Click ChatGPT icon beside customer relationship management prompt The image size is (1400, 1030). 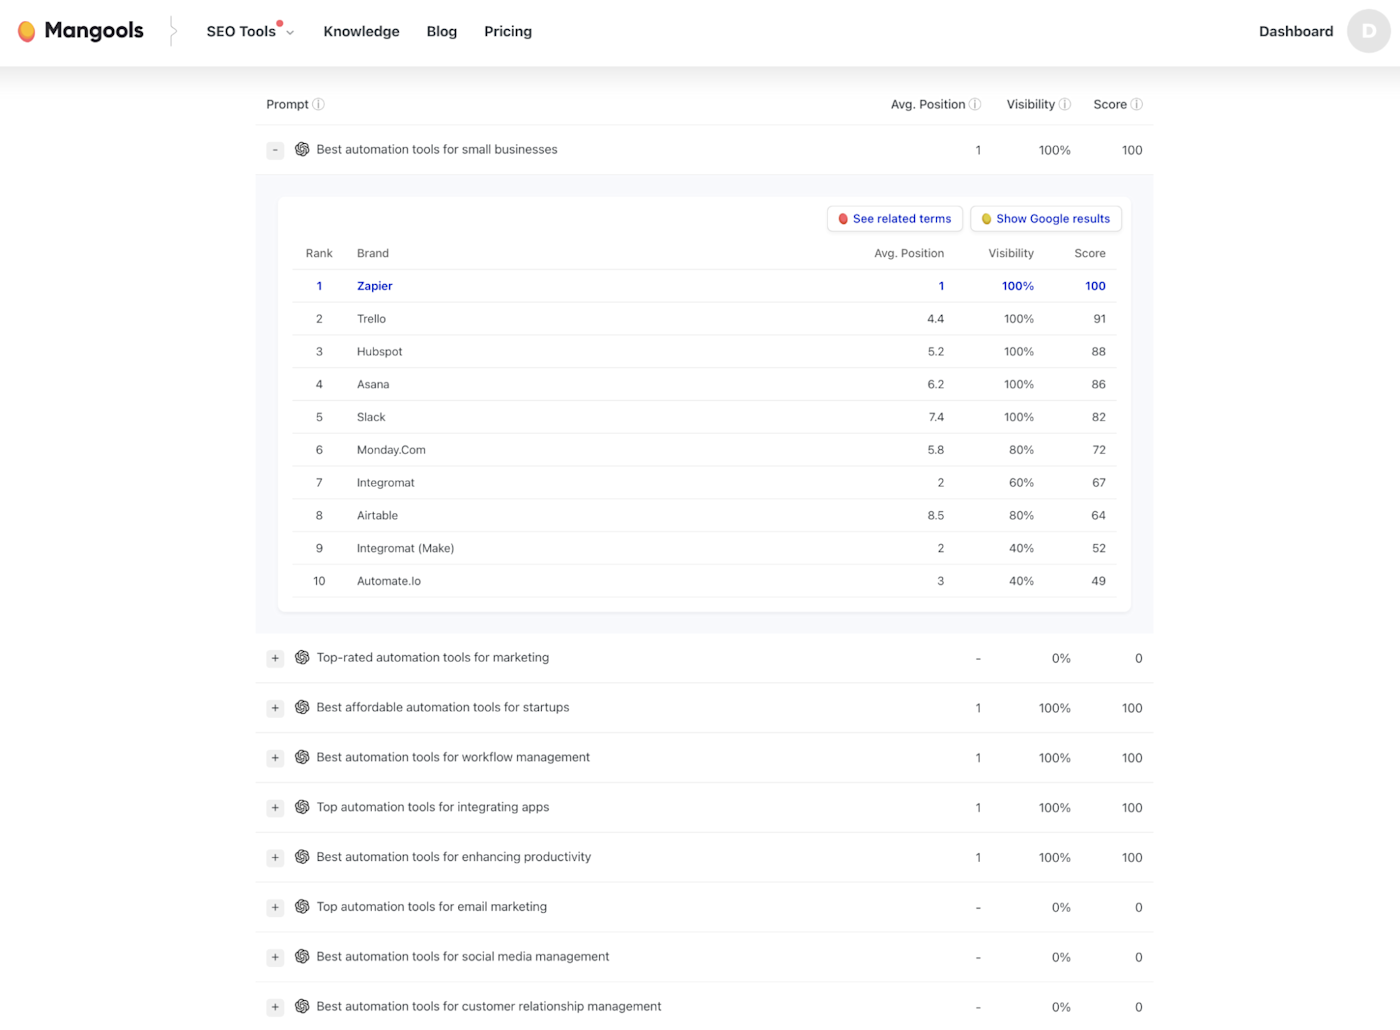click(x=302, y=1007)
